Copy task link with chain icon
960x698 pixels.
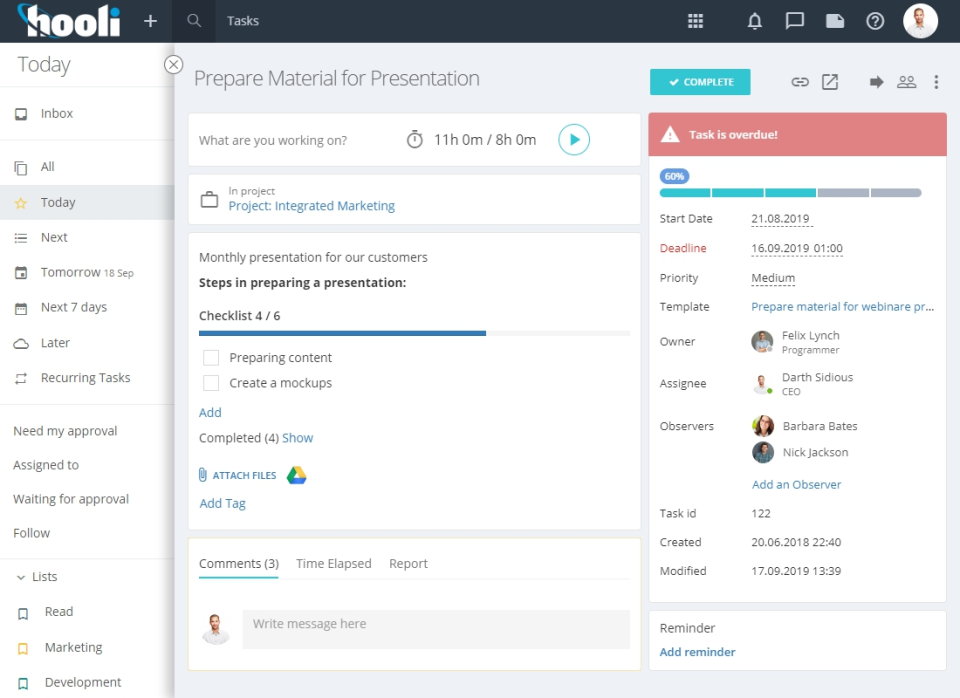(800, 82)
